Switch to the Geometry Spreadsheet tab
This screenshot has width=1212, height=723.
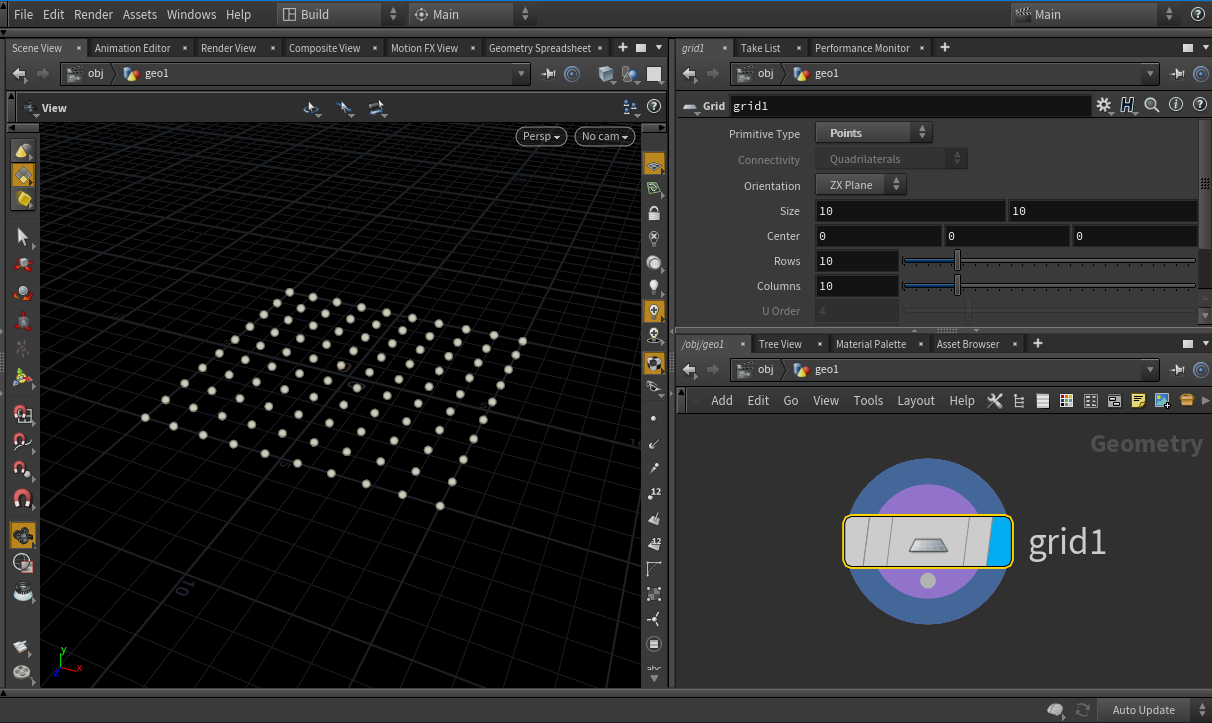[x=540, y=48]
